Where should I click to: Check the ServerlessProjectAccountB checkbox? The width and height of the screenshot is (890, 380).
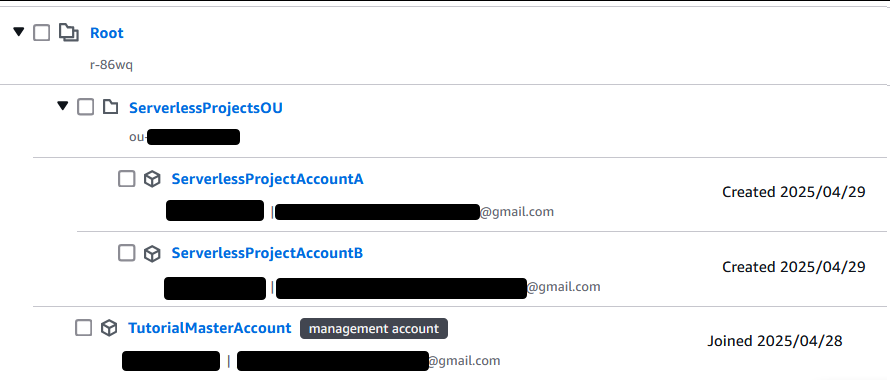[127, 253]
